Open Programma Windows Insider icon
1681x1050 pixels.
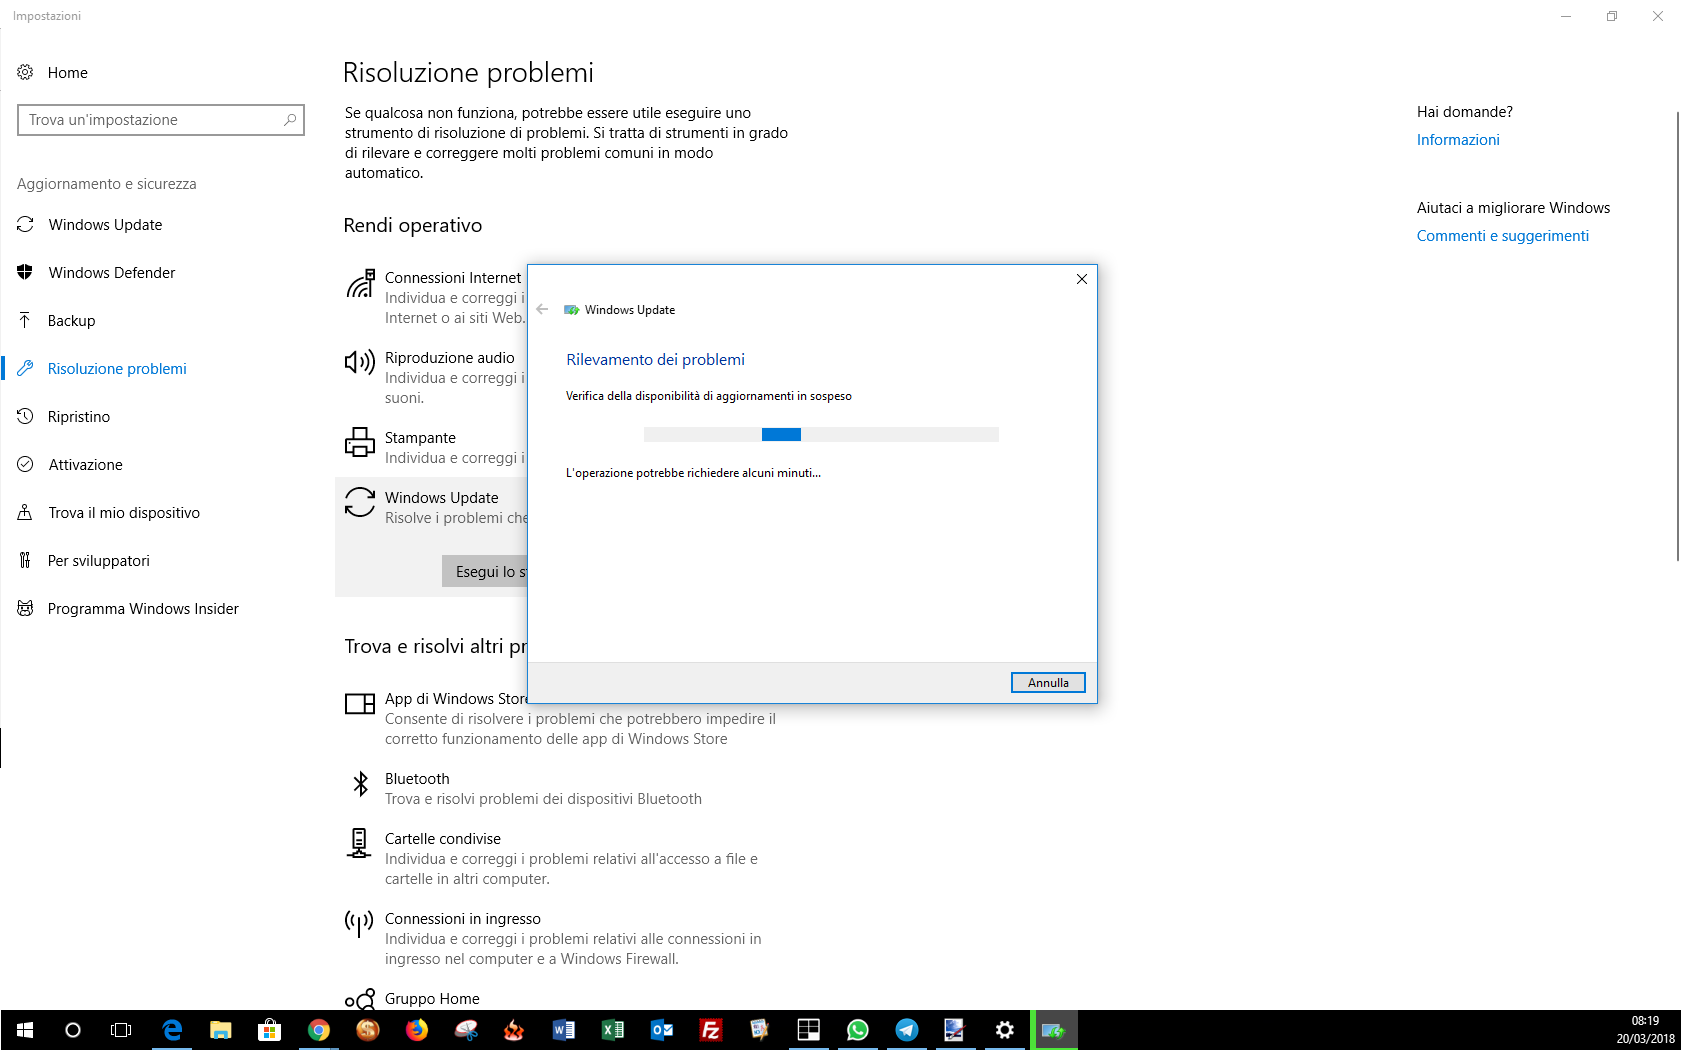[25, 609]
